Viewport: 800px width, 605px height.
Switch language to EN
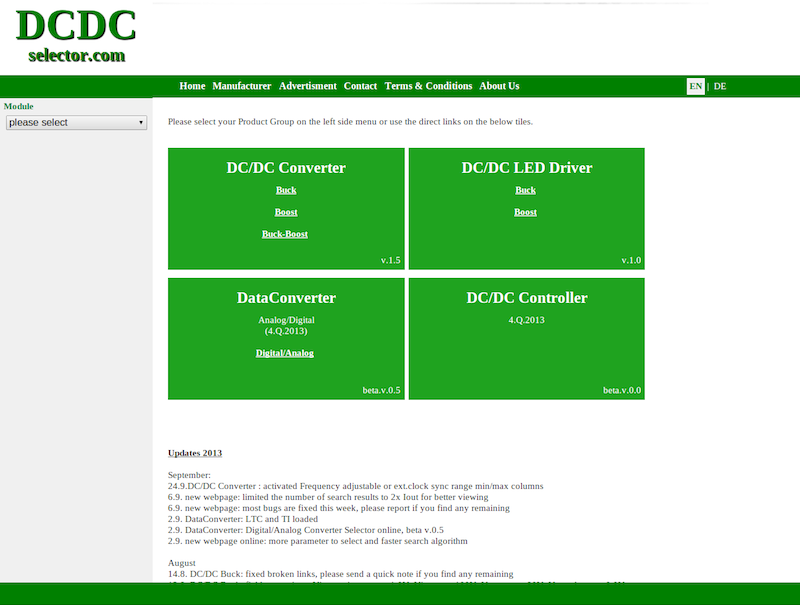695,86
